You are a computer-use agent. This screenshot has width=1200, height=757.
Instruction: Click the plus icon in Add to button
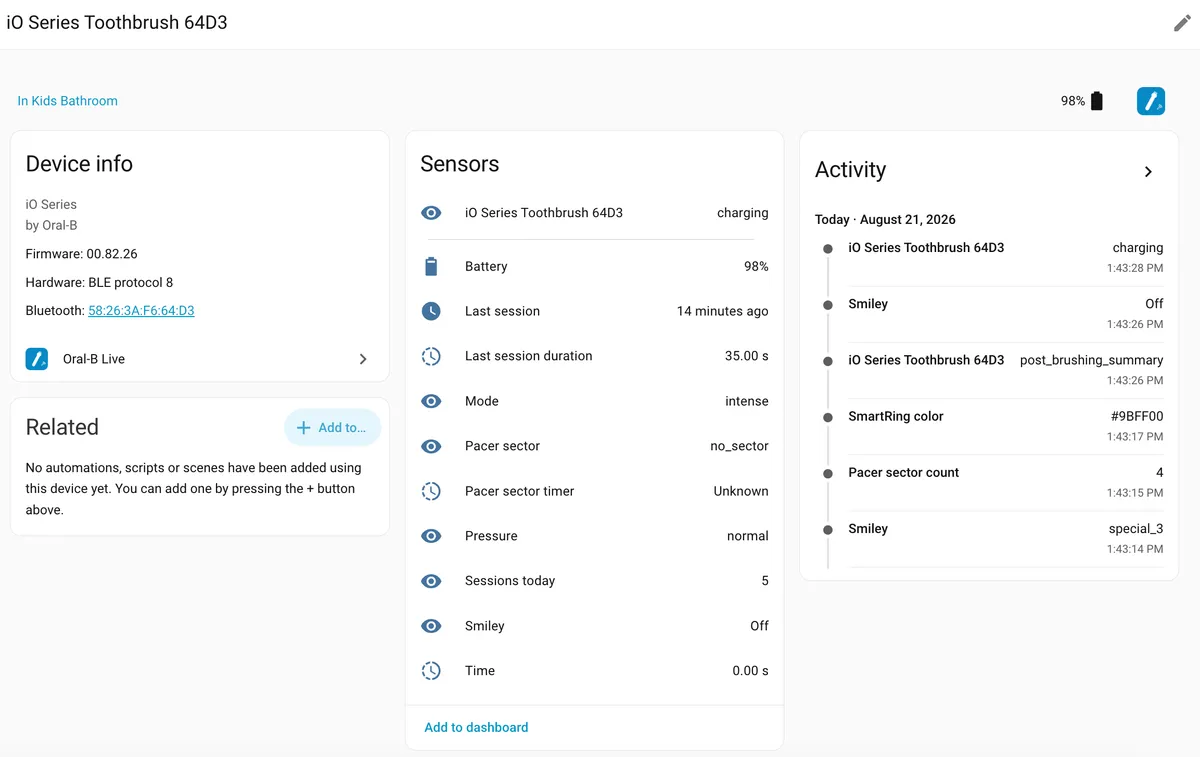click(x=304, y=428)
